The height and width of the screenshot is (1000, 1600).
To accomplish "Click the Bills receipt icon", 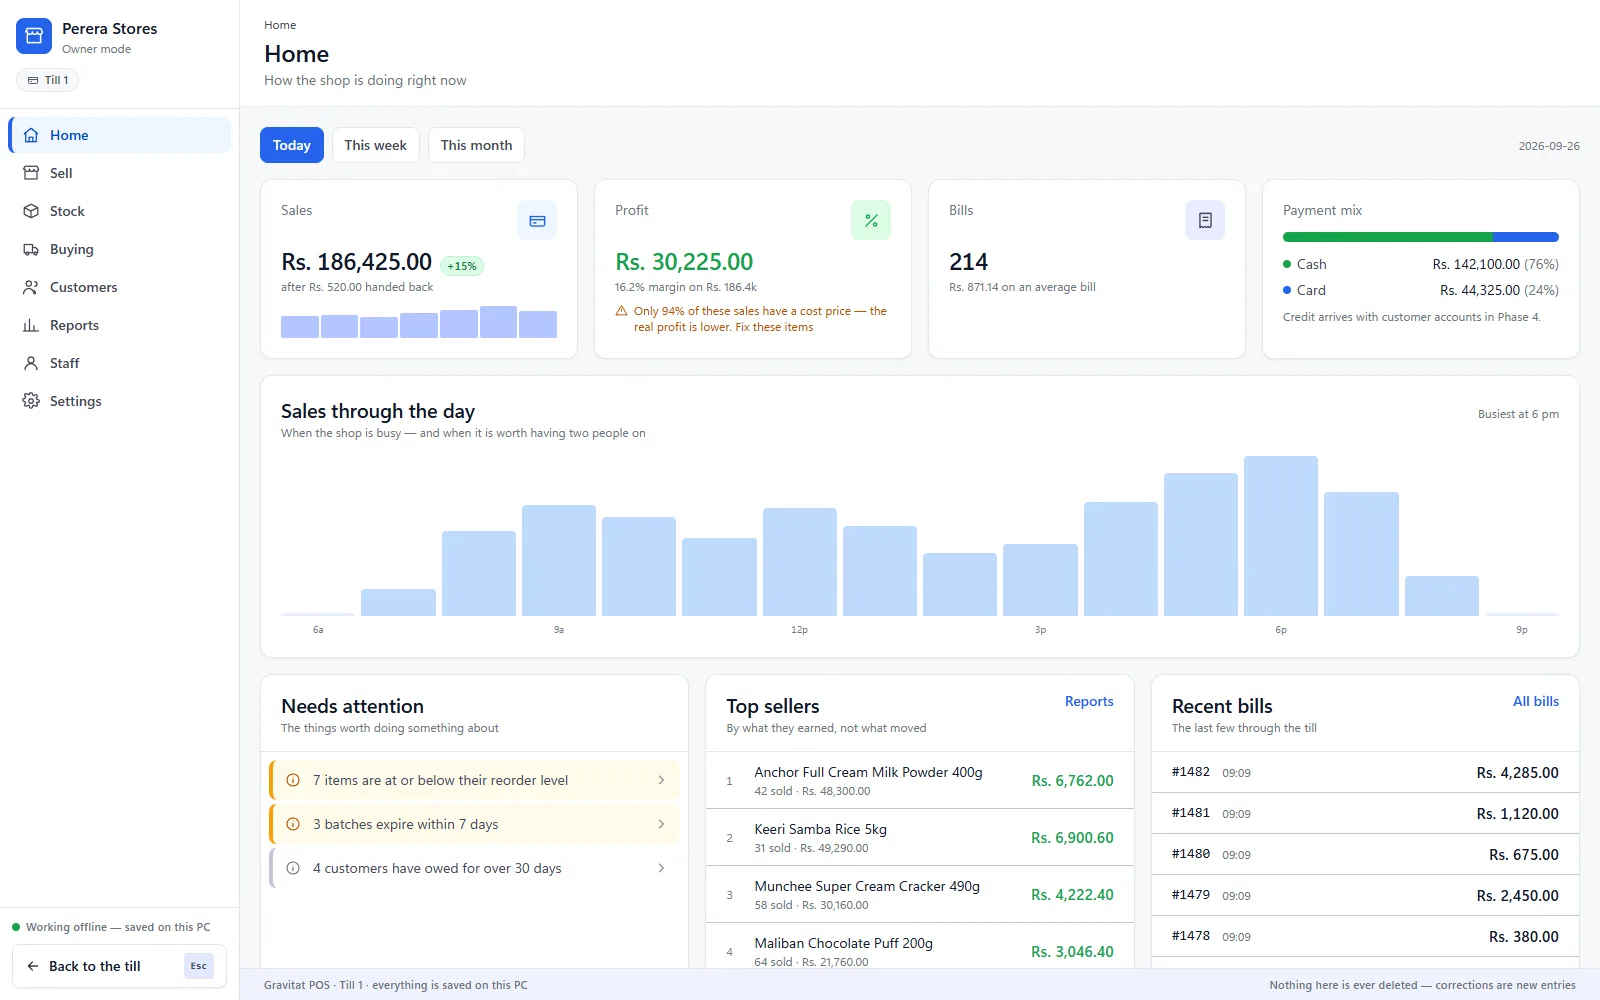I will point(1205,220).
